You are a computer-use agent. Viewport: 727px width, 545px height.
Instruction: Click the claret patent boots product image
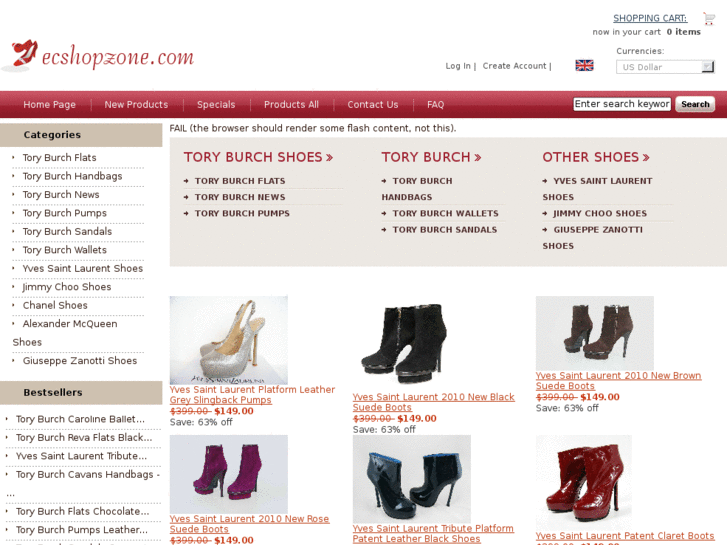coord(584,482)
